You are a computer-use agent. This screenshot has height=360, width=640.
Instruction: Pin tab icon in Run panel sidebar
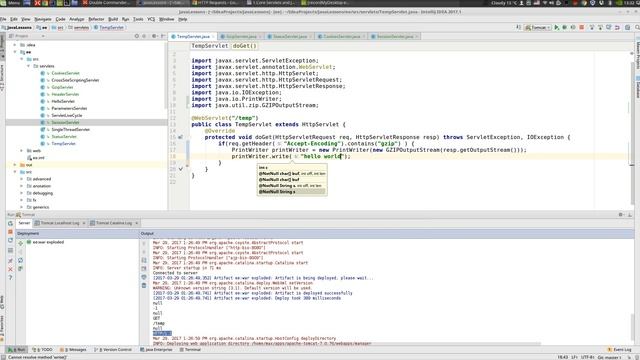[10, 260]
